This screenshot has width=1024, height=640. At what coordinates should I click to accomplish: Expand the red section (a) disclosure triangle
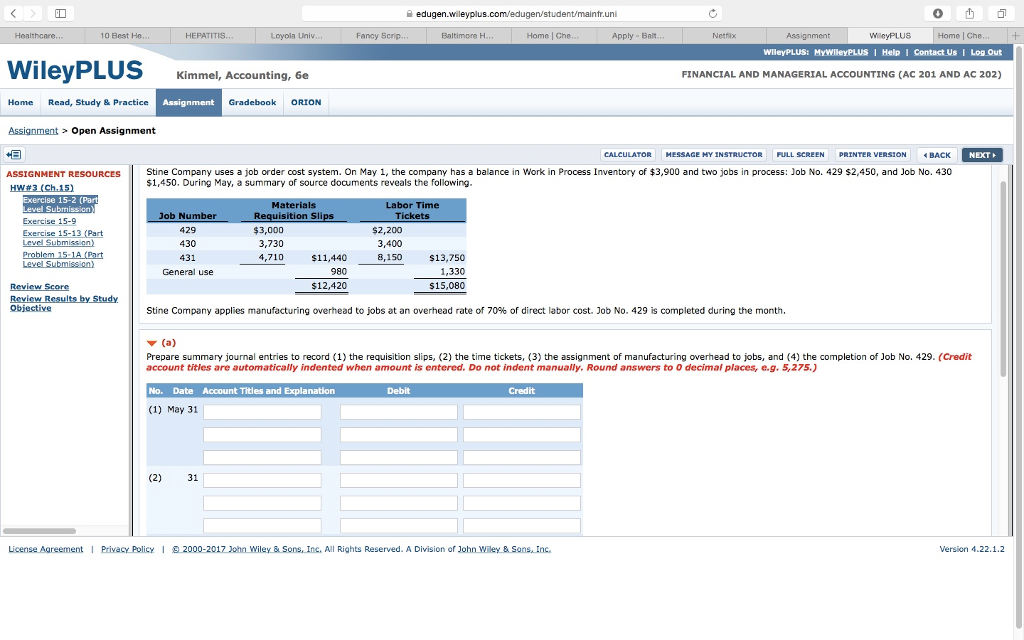point(152,342)
